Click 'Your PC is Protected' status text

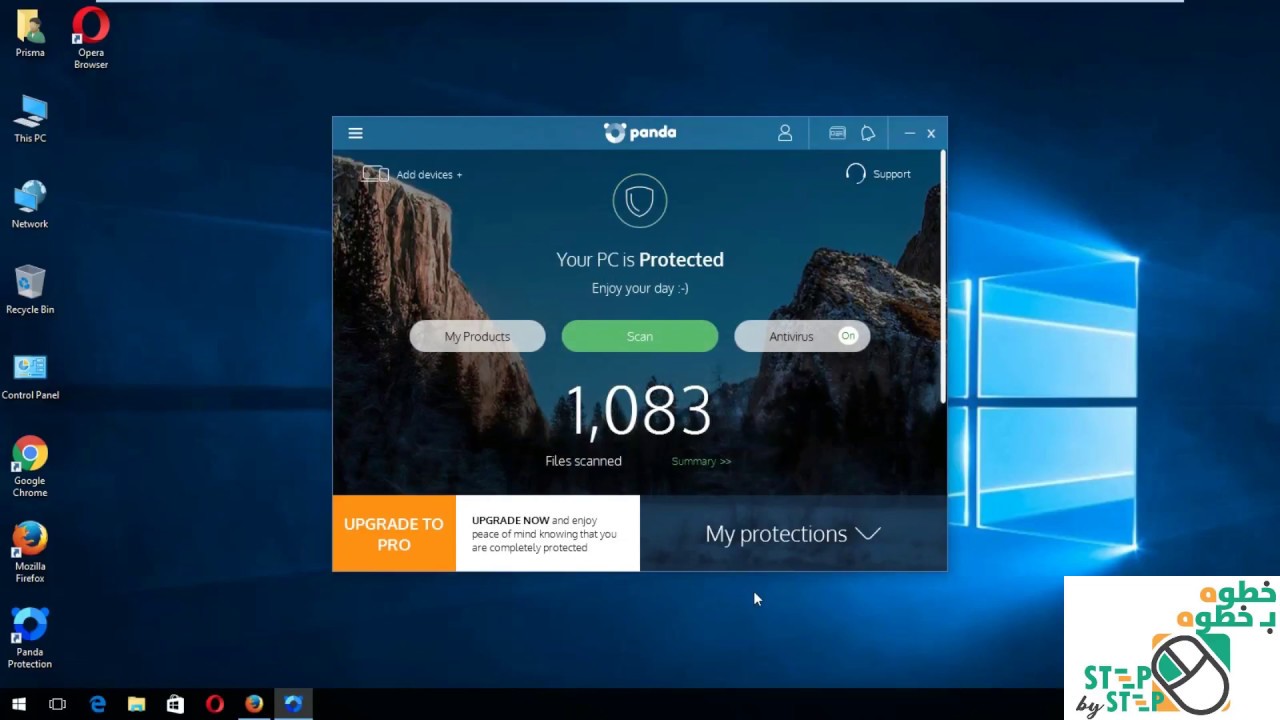(x=640, y=260)
